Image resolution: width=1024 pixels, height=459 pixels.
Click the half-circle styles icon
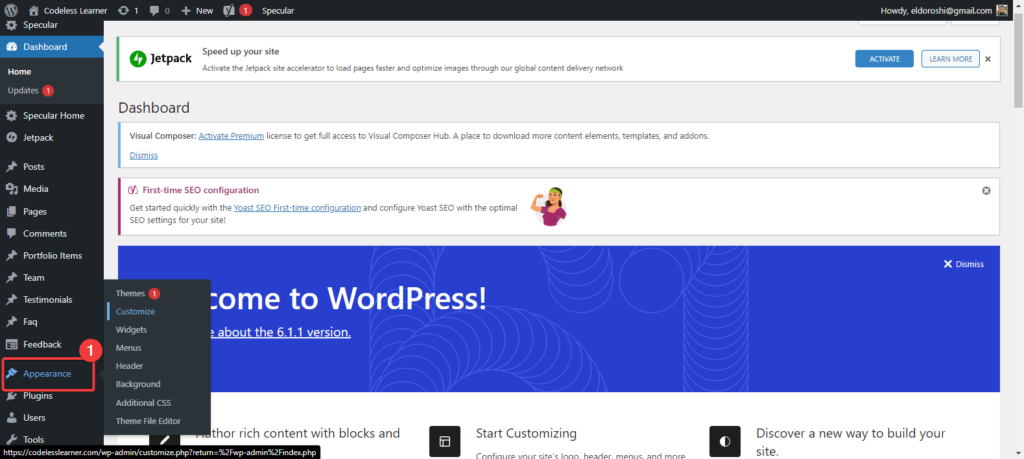(x=724, y=441)
